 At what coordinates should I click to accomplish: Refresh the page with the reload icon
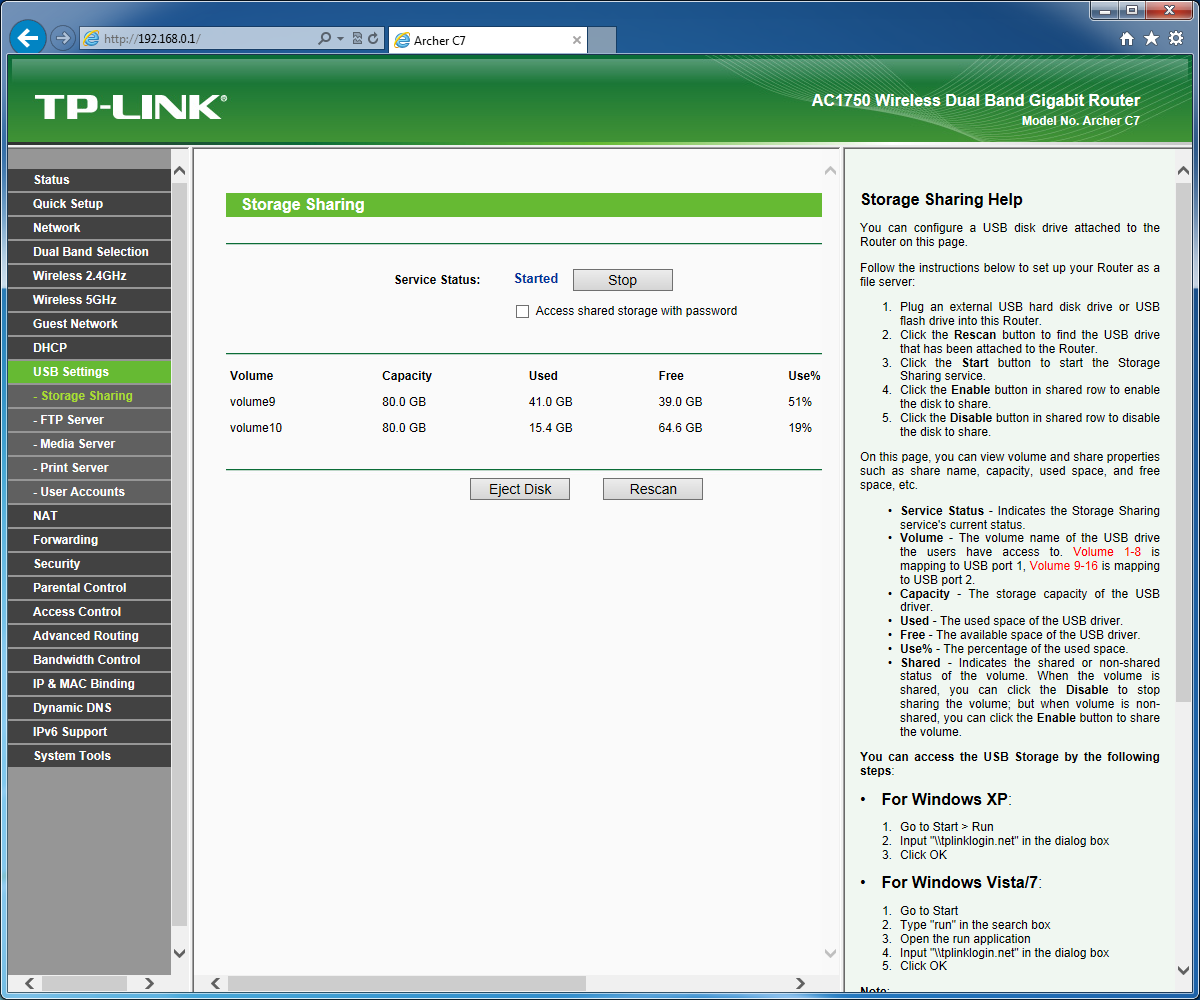[373, 39]
